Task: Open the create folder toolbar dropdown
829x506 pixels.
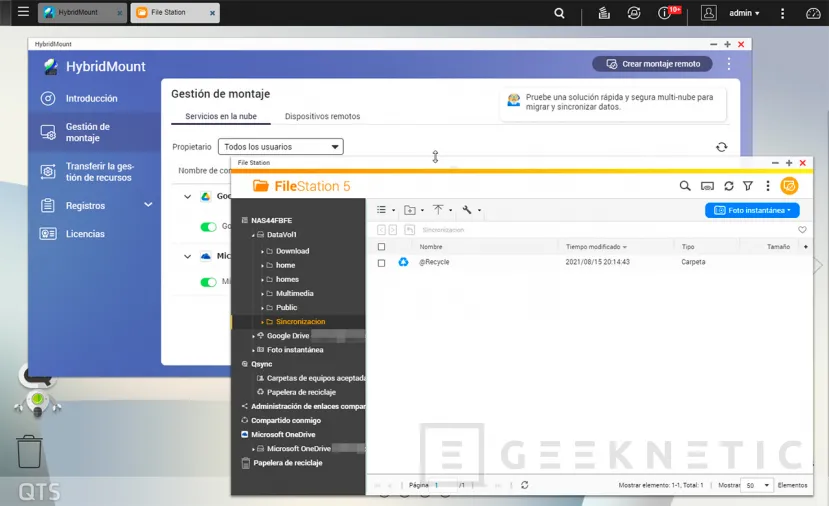Action: point(413,210)
